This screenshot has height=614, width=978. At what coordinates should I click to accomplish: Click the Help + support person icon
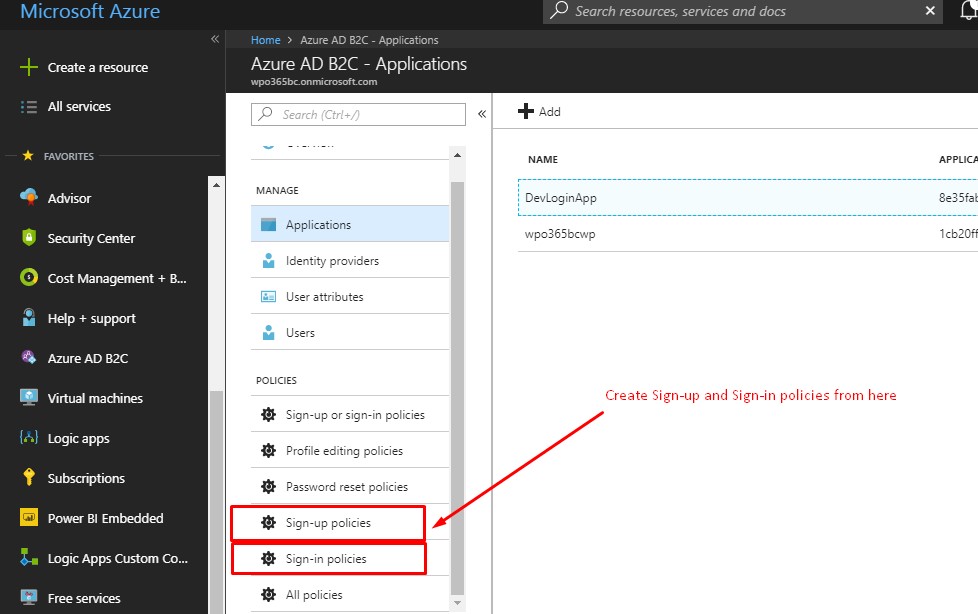point(29,318)
